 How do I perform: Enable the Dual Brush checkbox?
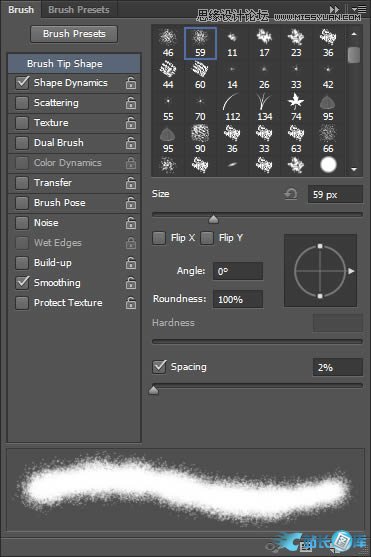click(x=22, y=143)
